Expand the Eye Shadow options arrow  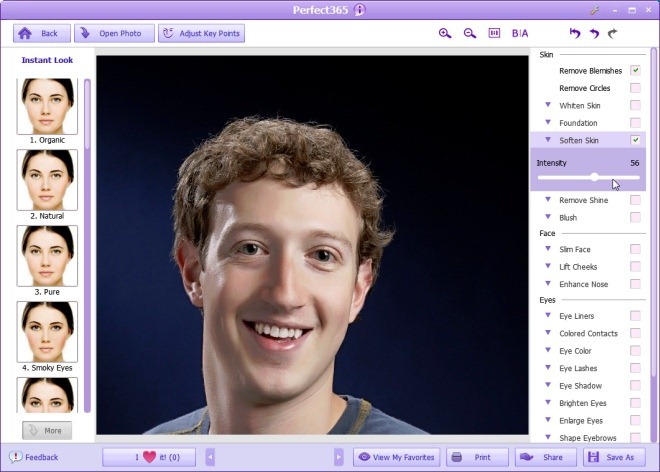548,385
